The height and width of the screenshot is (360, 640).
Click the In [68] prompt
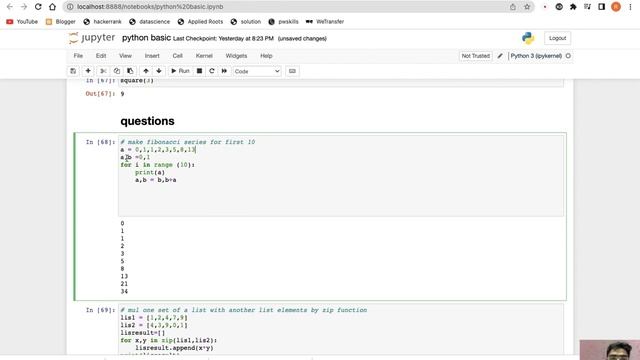pyautogui.click(x=100, y=142)
